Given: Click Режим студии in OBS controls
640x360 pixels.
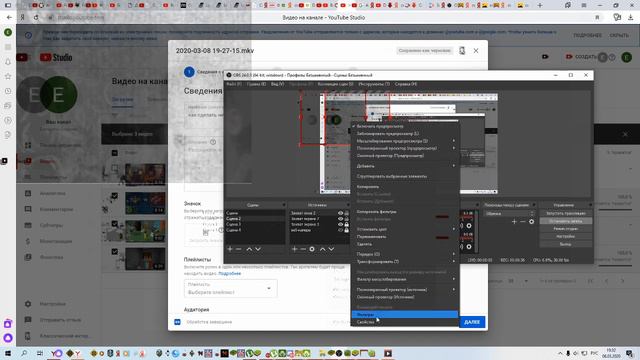Looking at the screenshot, I should point(565,229).
